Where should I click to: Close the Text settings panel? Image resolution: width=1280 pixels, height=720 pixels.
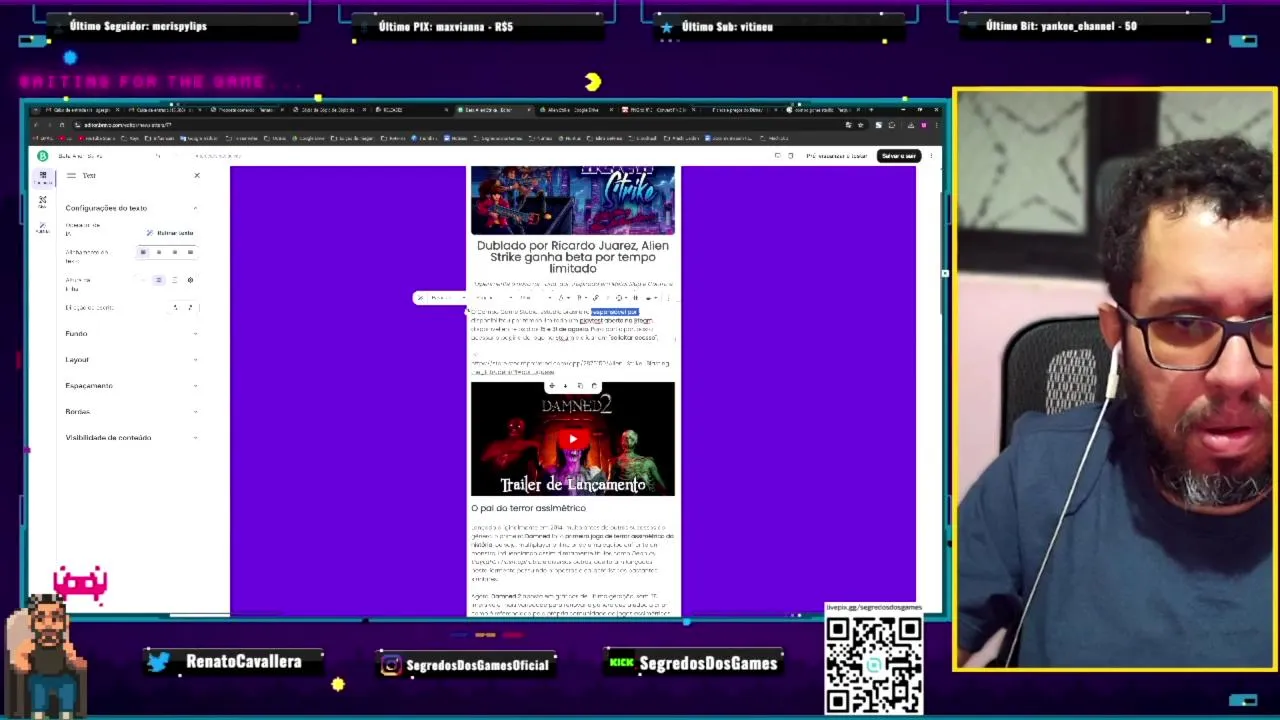pos(197,175)
